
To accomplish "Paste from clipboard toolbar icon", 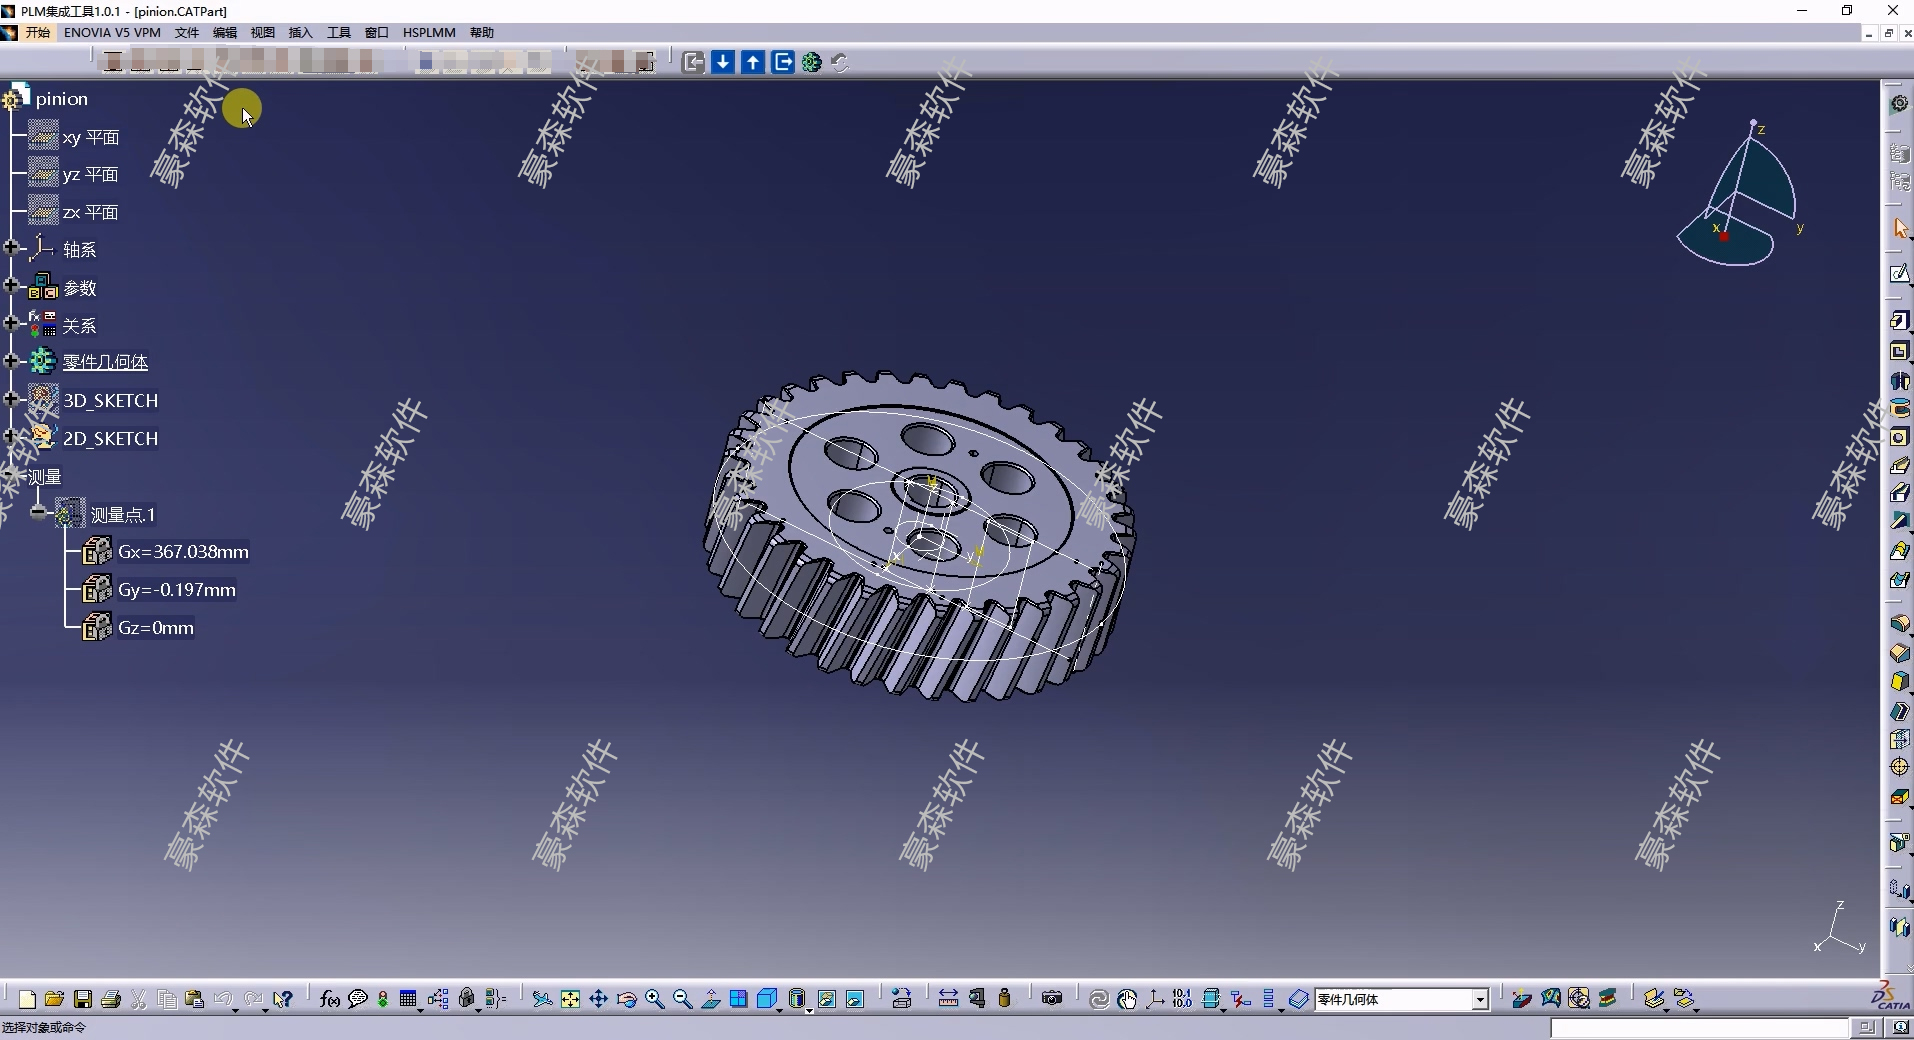I will (195, 998).
